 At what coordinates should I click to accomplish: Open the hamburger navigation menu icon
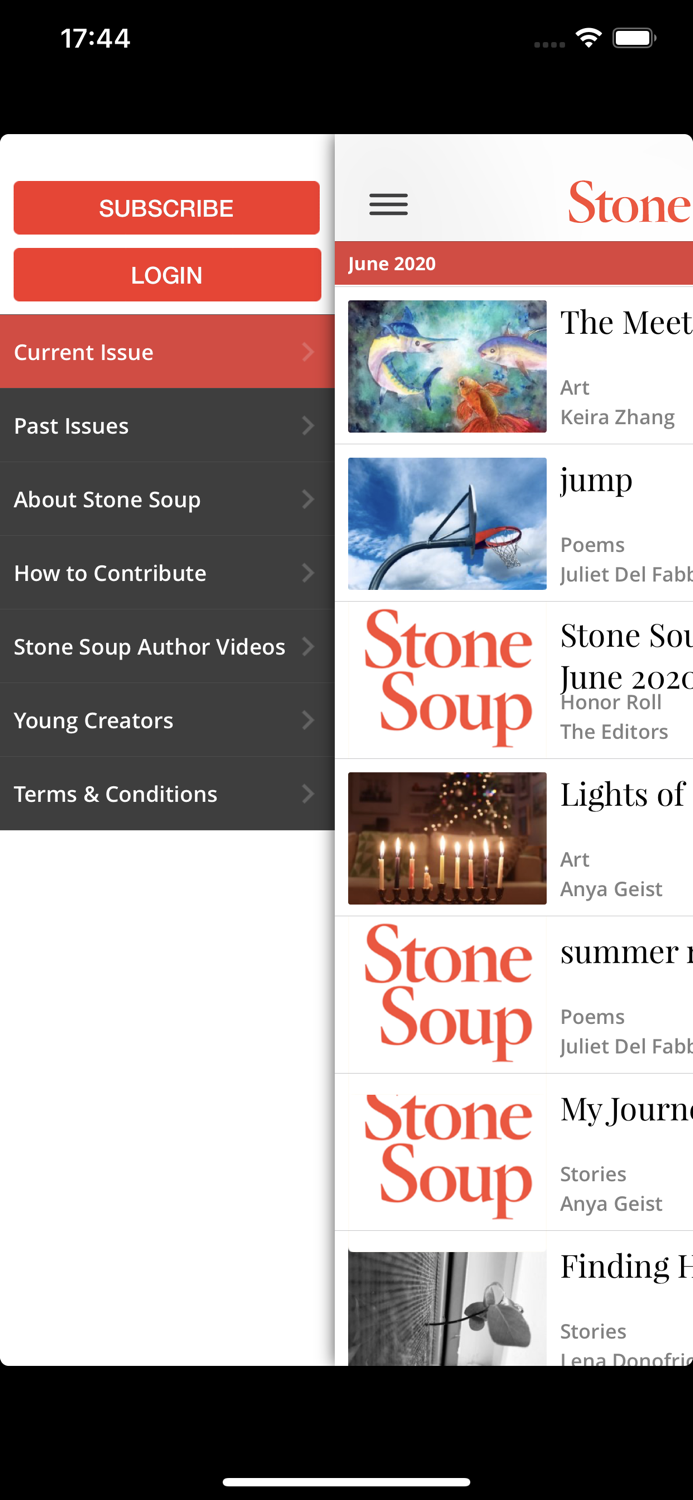coord(388,204)
